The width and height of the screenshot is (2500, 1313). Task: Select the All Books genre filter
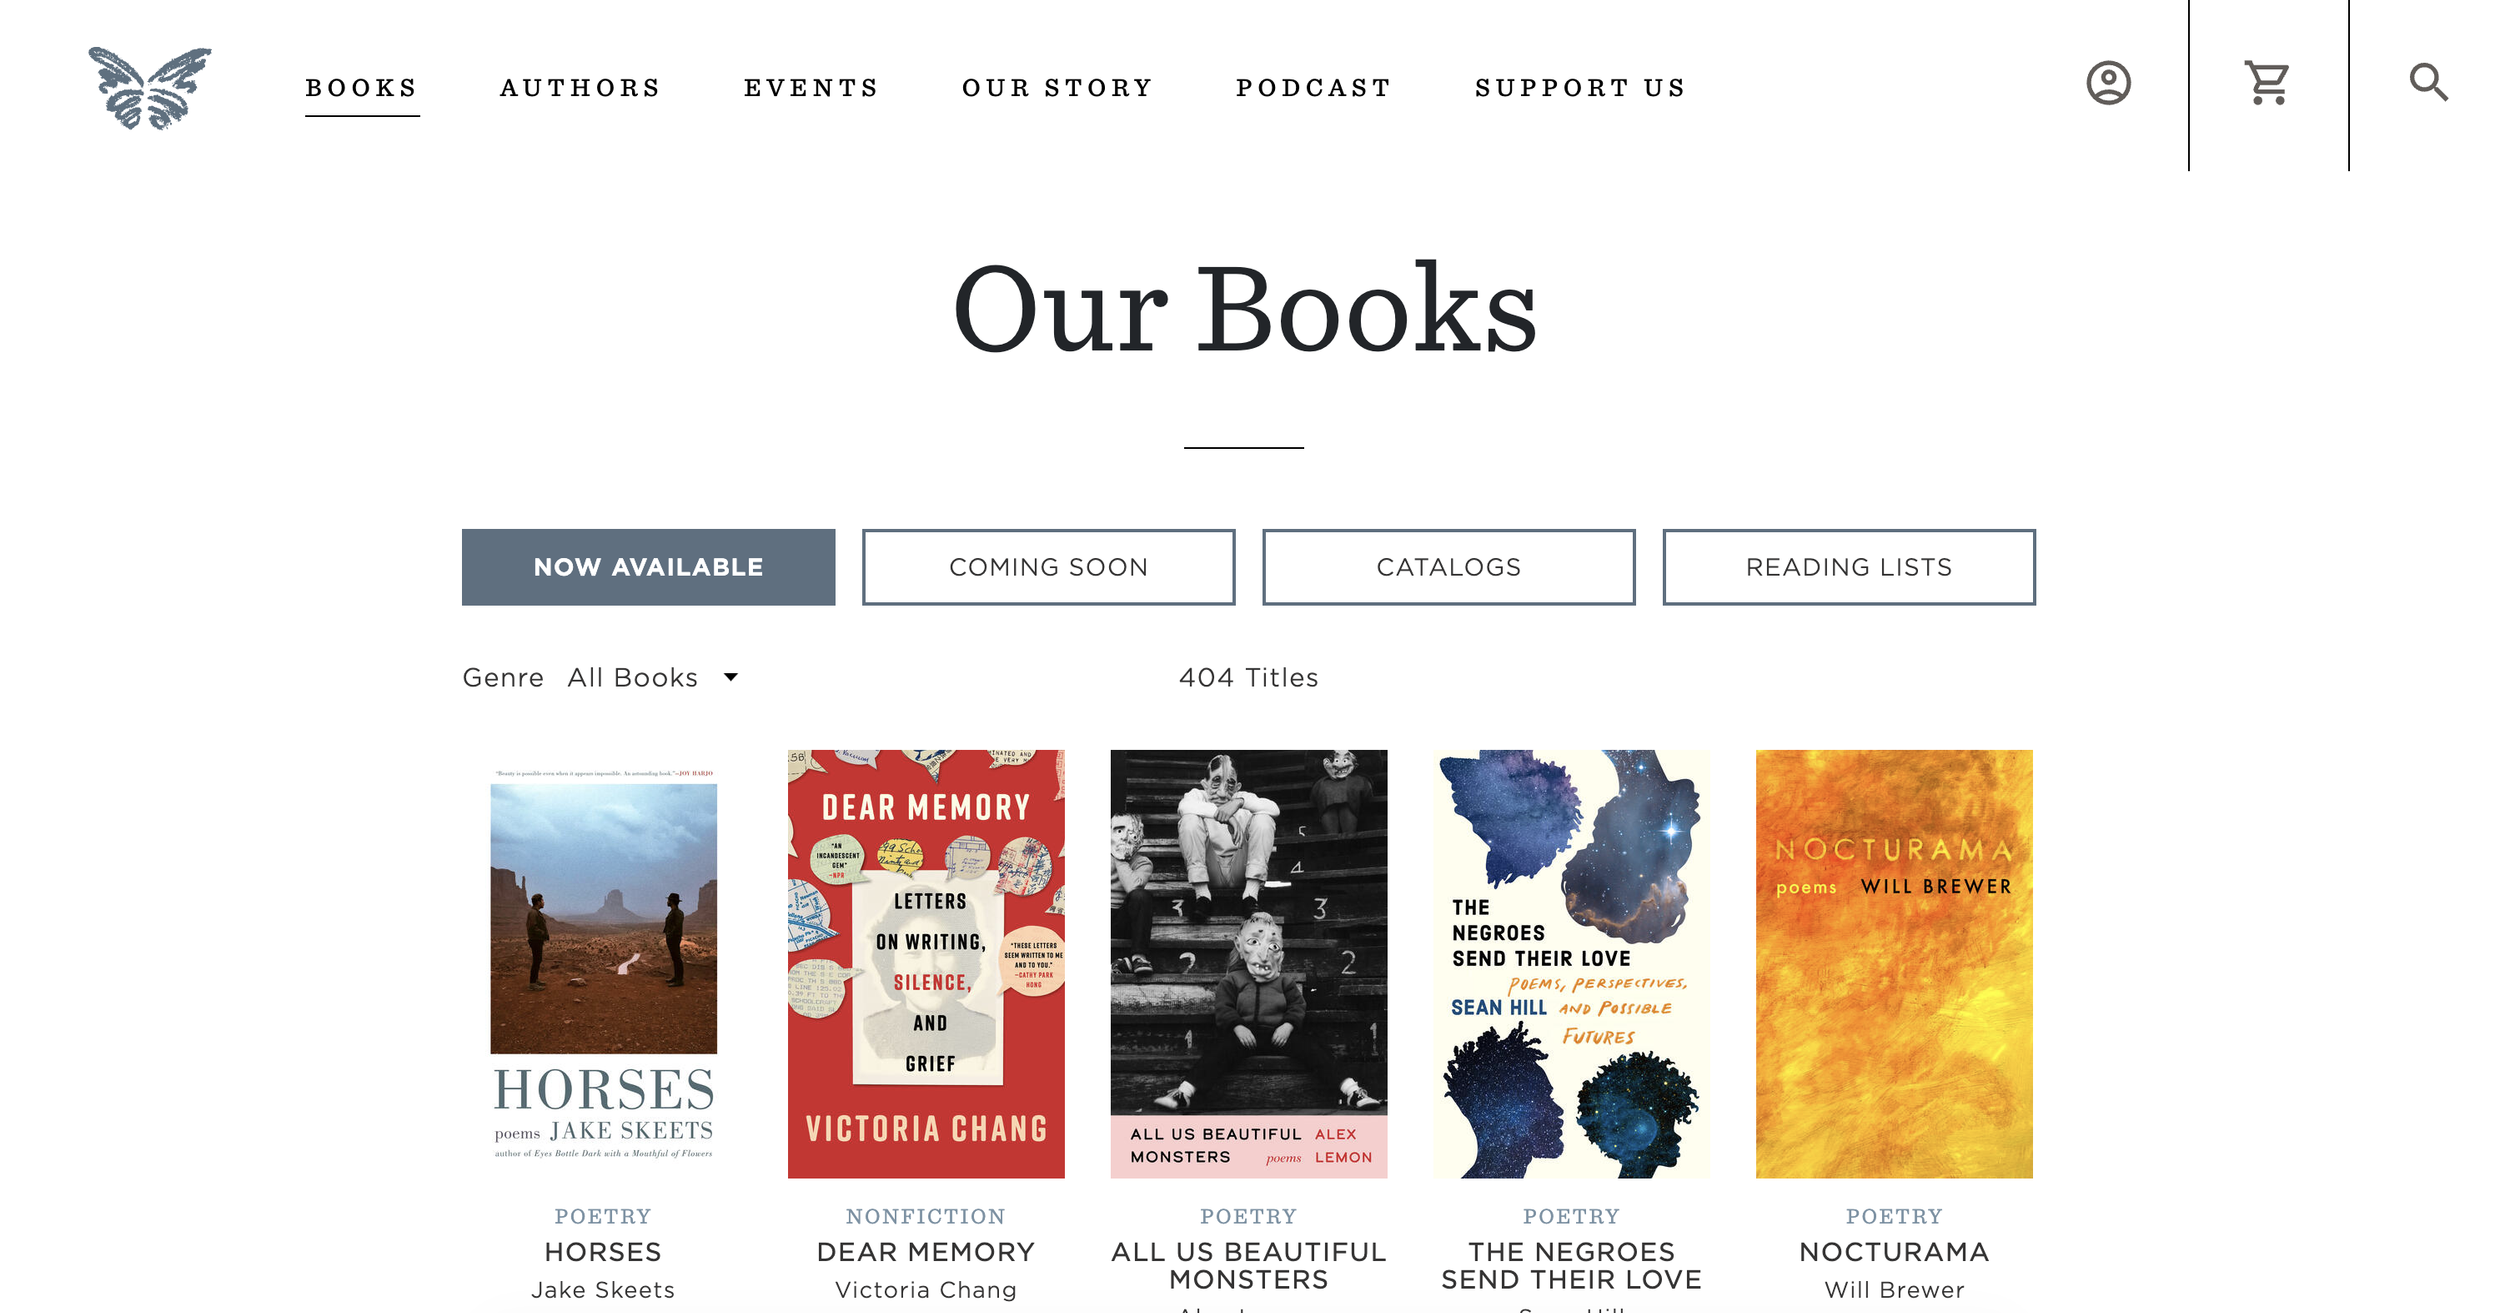pyautogui.click(x=632, y=677)
